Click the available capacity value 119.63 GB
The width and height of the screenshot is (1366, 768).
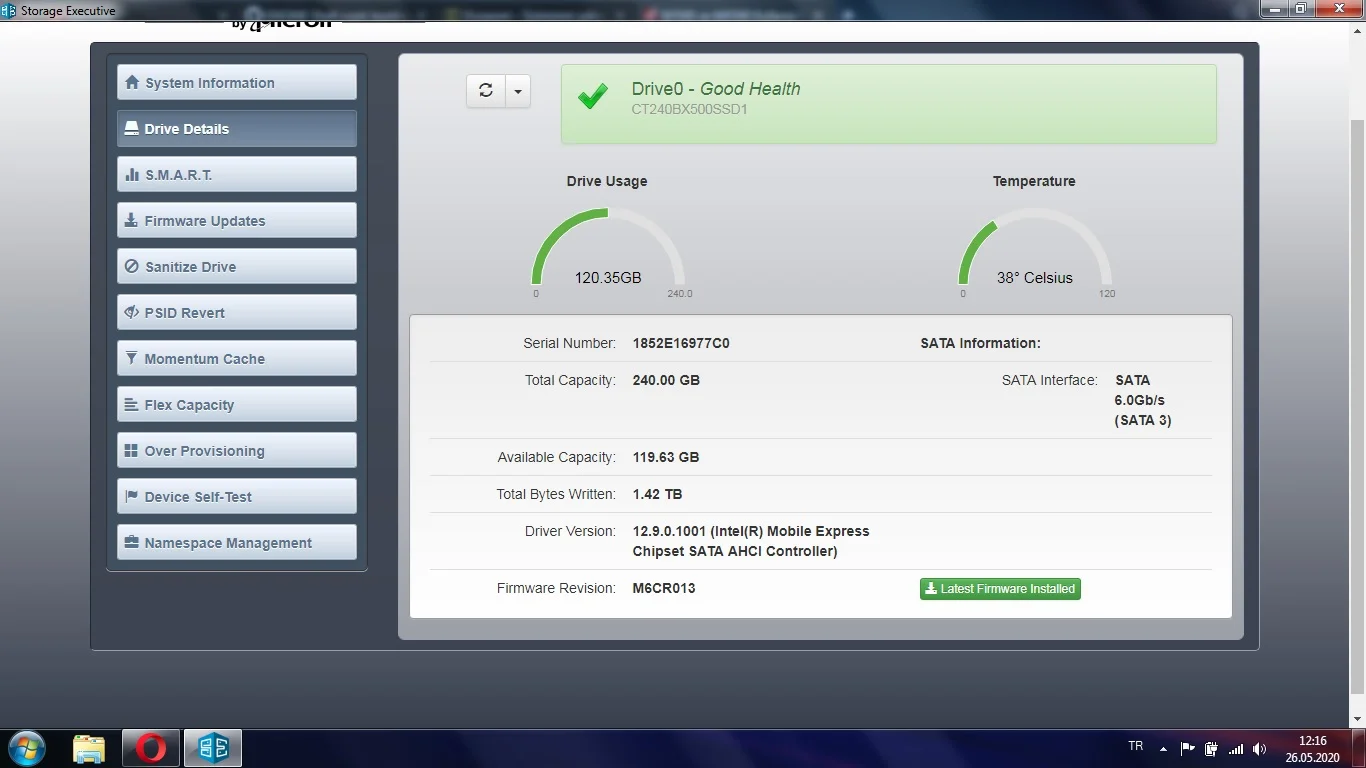pyautogui.click(x=666, y=457)
